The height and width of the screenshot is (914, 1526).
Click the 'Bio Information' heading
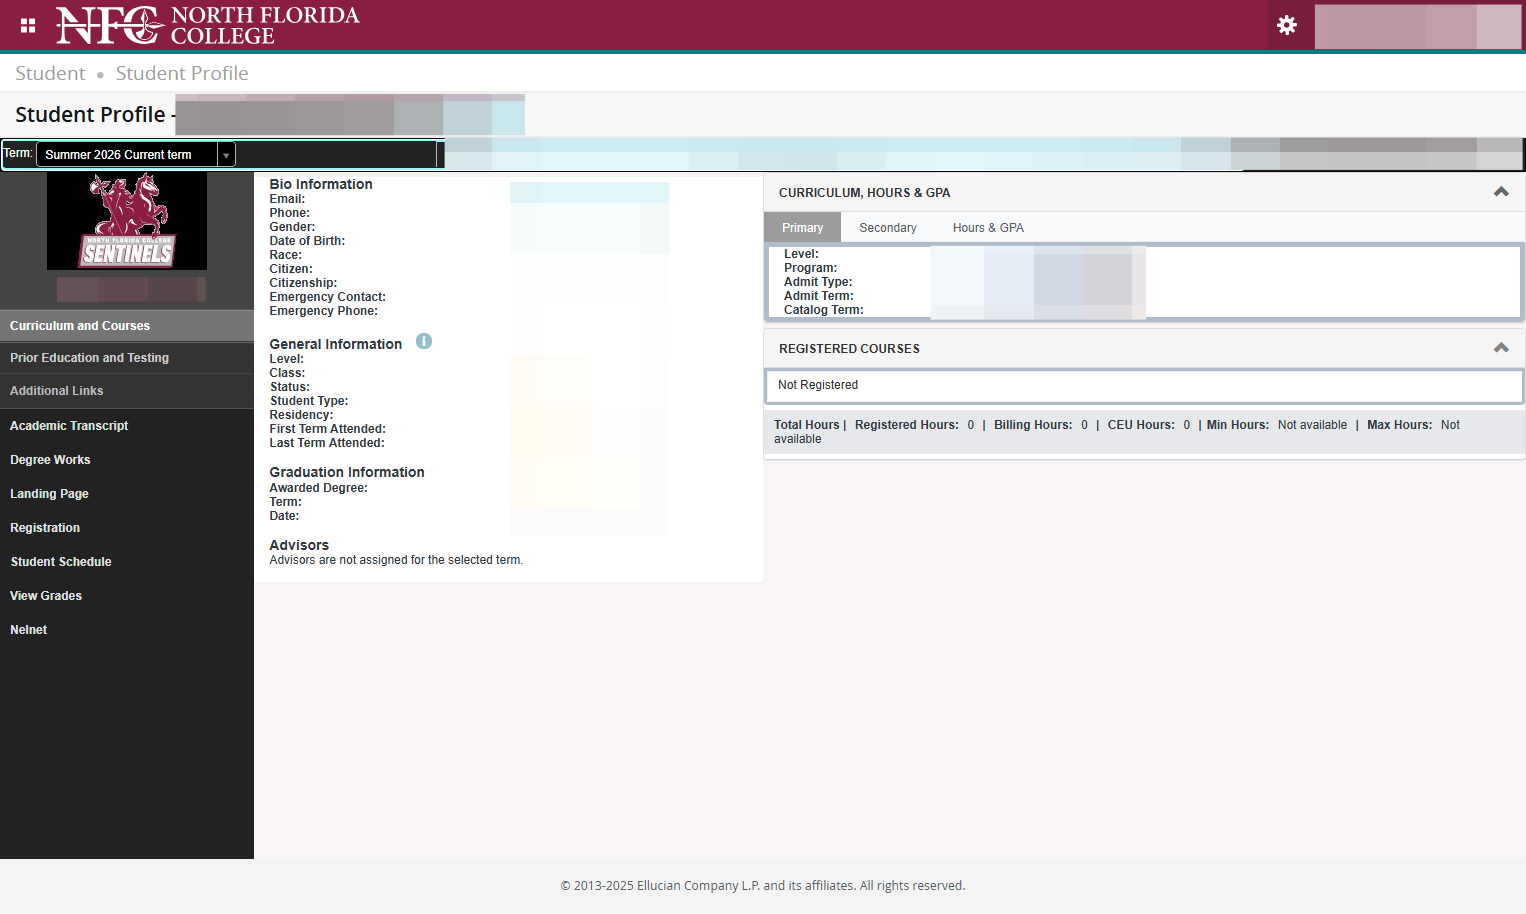(x=321, y=184)
